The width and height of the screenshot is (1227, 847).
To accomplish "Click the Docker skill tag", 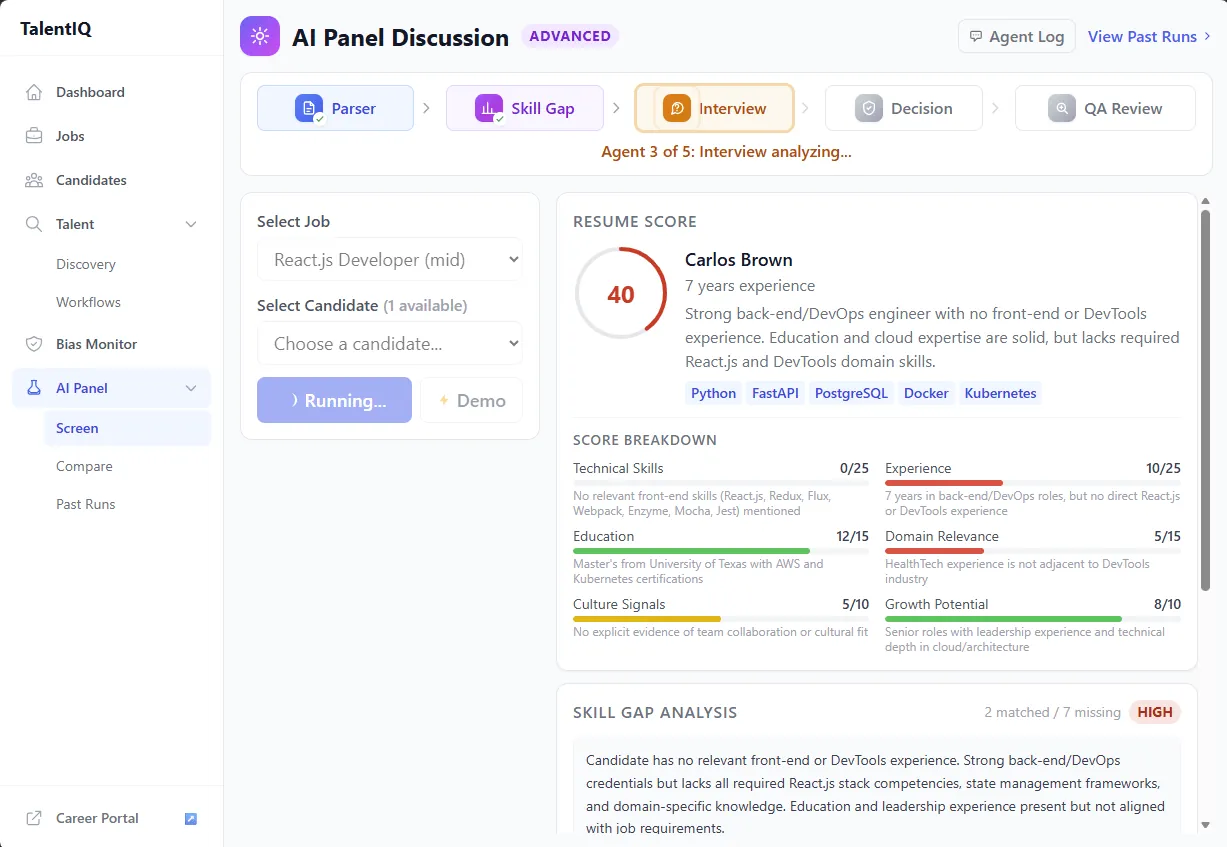I will (926, 393).
